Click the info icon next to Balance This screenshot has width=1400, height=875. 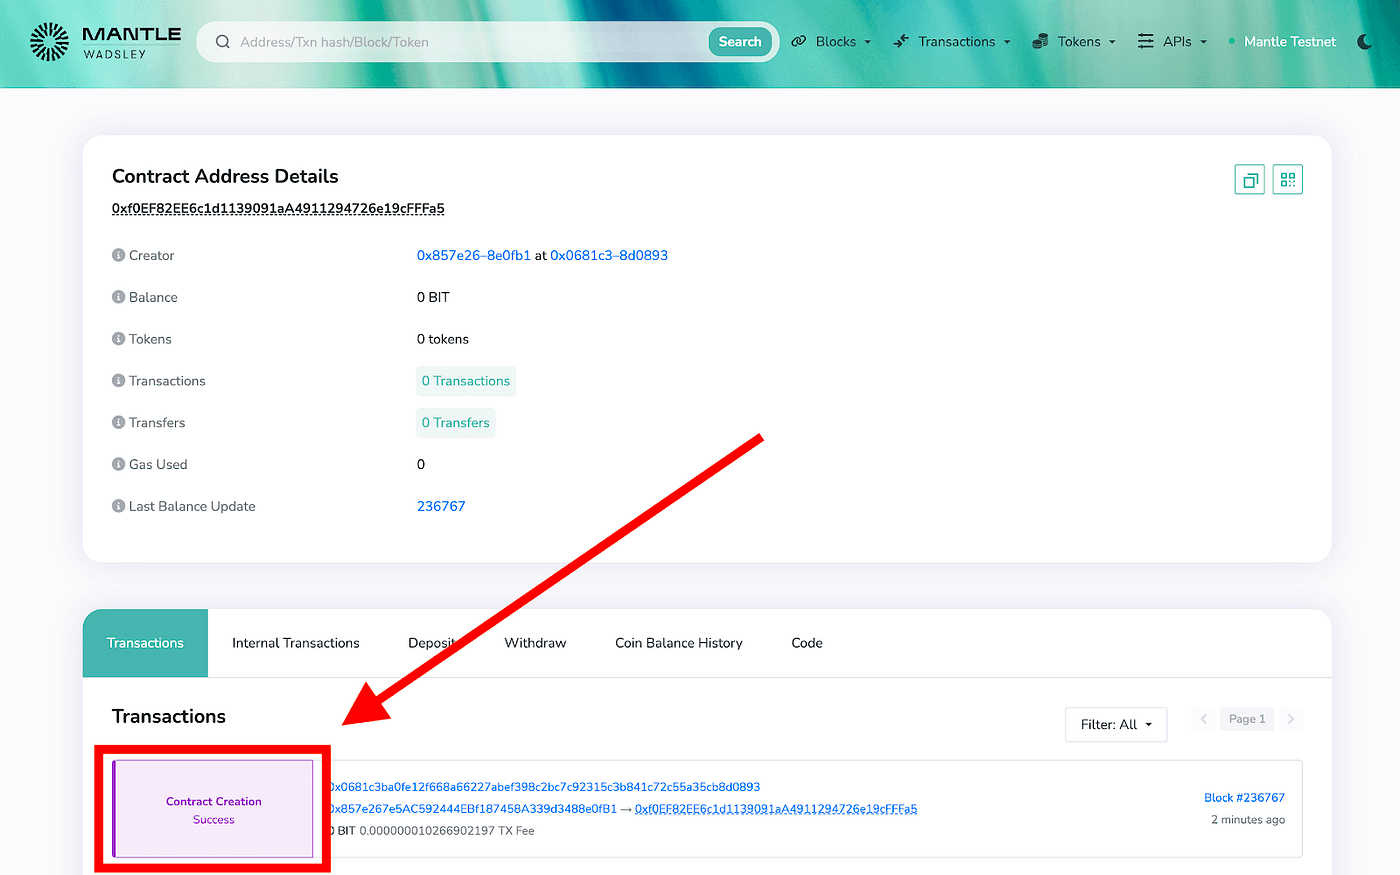pos(118,297)
